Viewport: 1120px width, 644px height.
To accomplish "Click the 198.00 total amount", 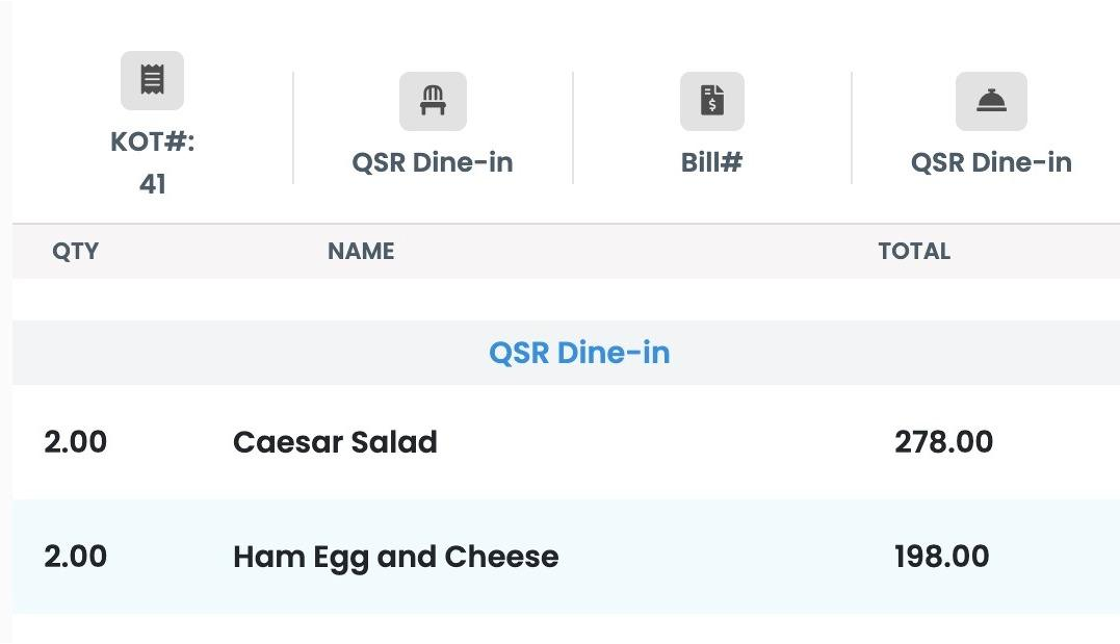I will [x=942, y=557].
